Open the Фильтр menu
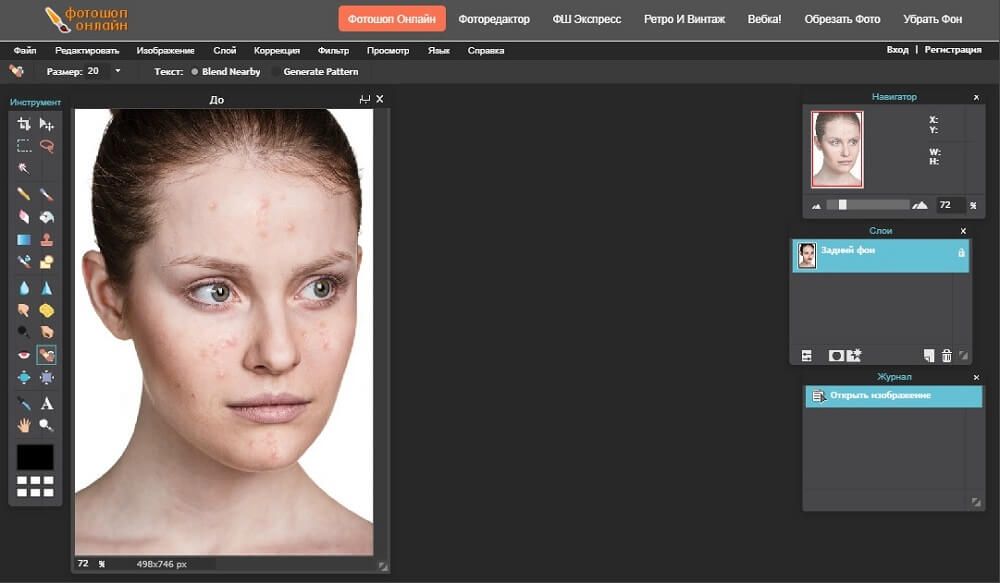Viewport: 1000px width, 583px height. 333,50
